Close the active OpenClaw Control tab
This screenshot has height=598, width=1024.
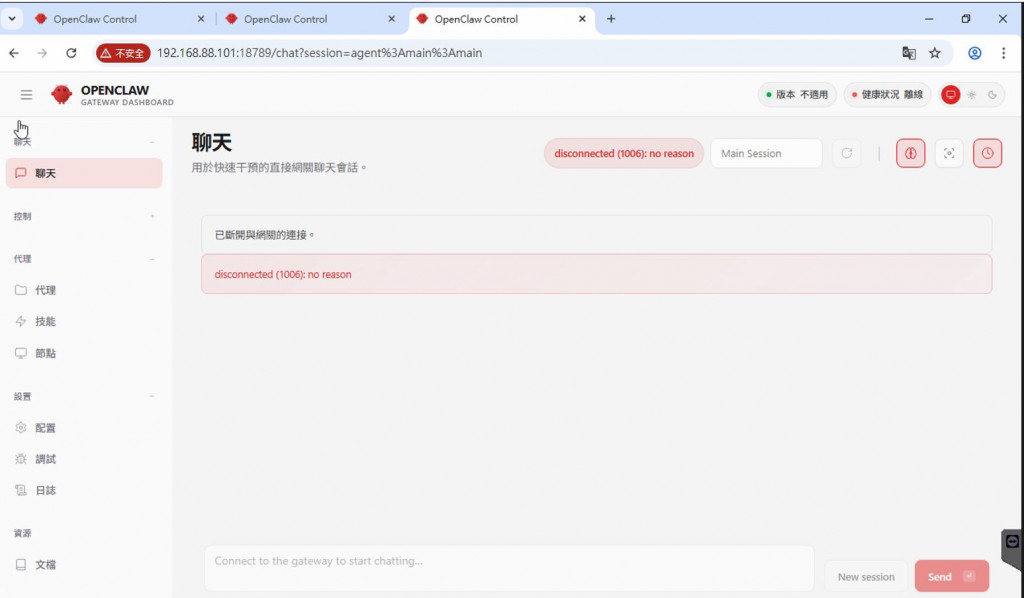pos(582,19)
